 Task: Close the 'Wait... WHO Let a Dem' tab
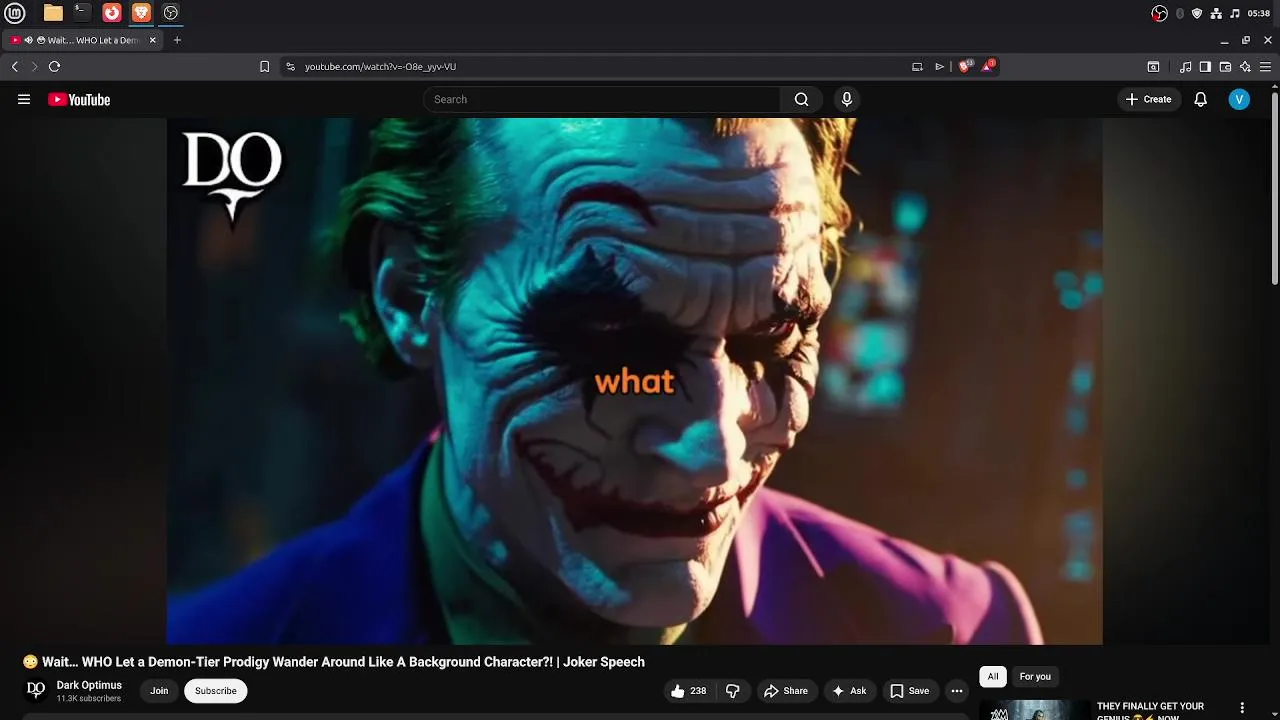153,40
